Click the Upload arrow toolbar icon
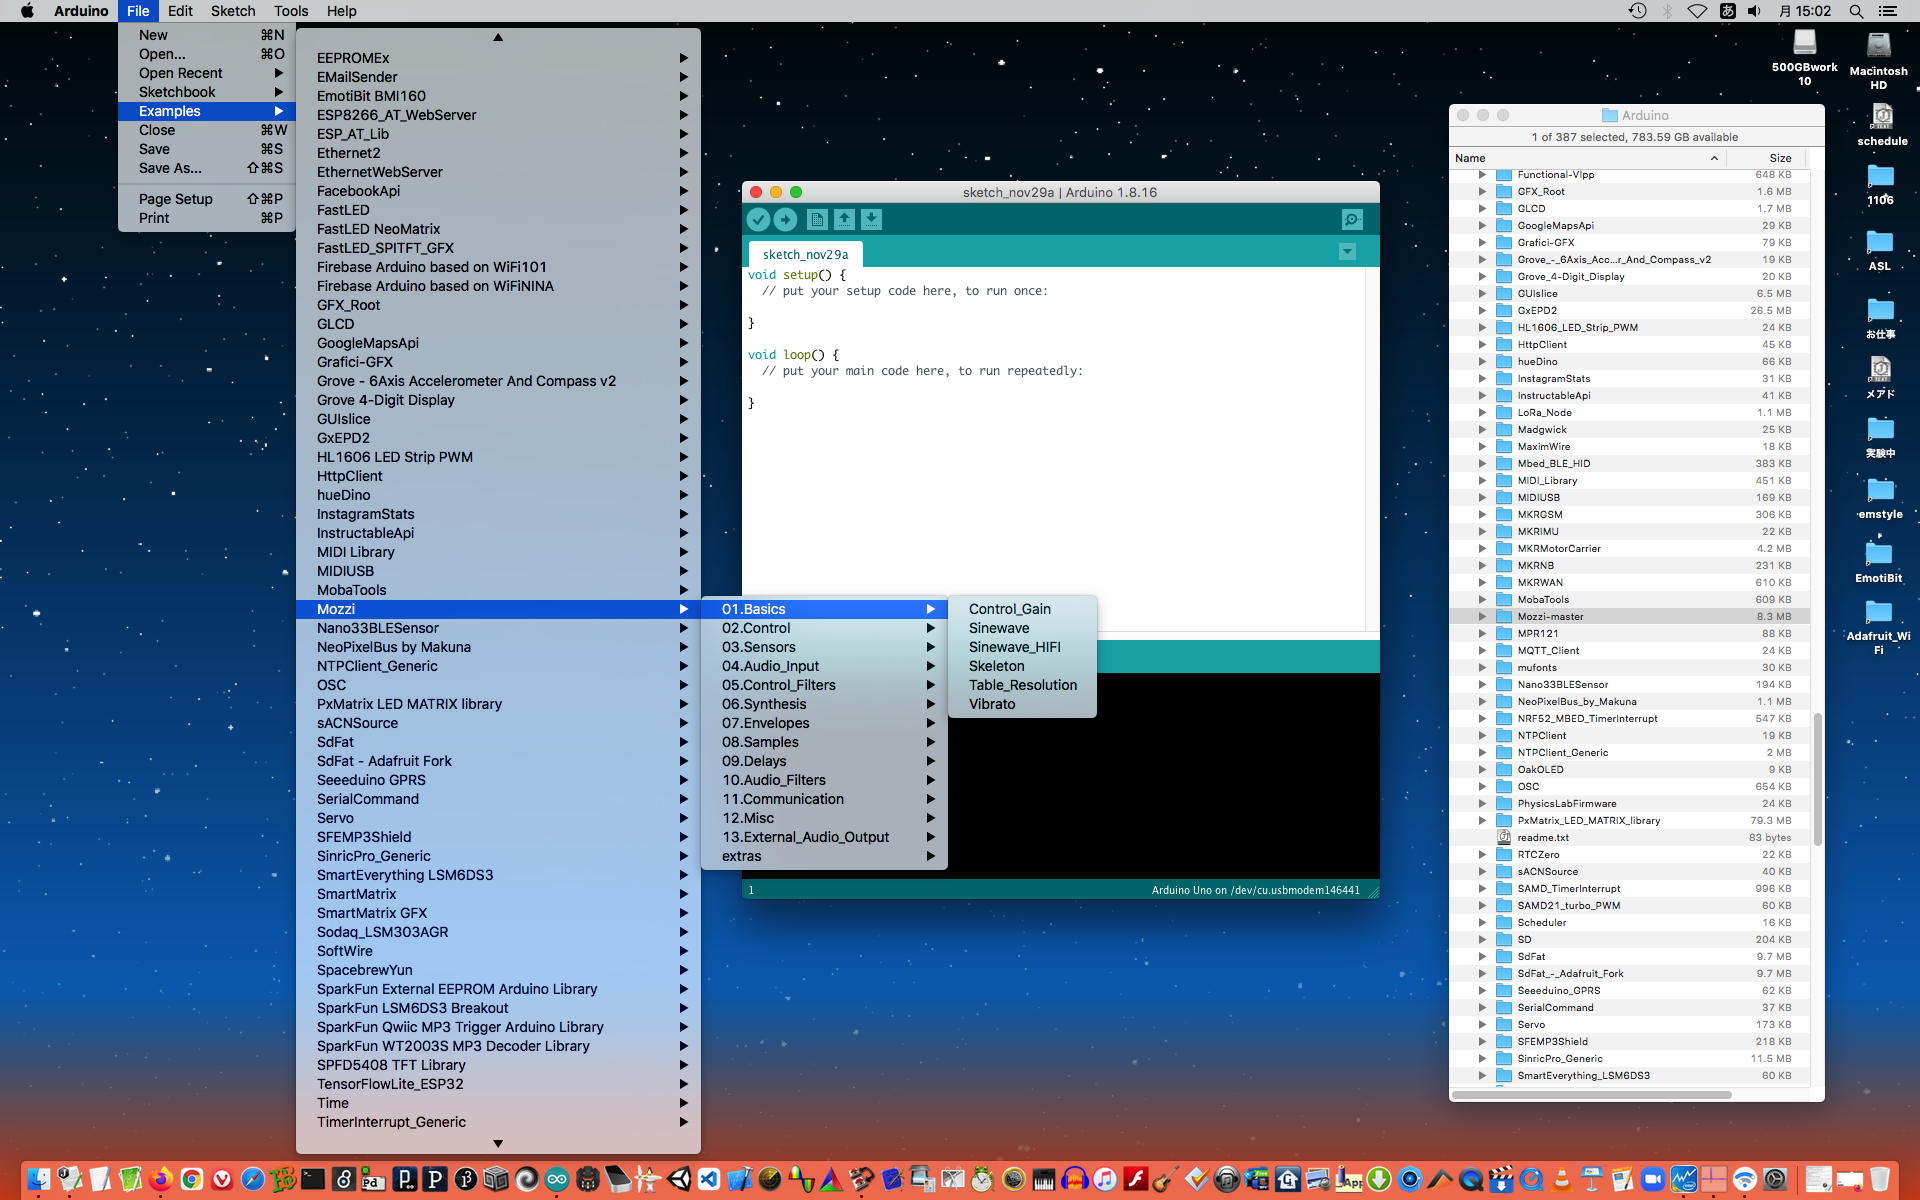The width and height of the screenshot is (1920, 1200). pos(786,220)
